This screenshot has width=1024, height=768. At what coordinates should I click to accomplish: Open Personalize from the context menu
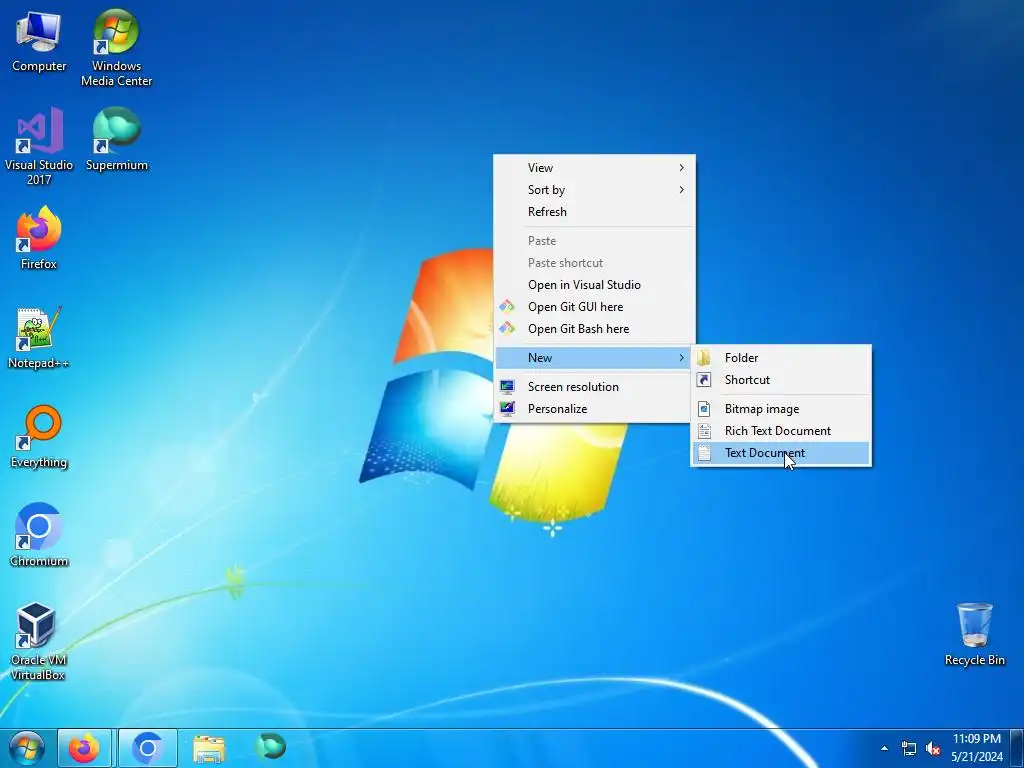pos(594,409)
